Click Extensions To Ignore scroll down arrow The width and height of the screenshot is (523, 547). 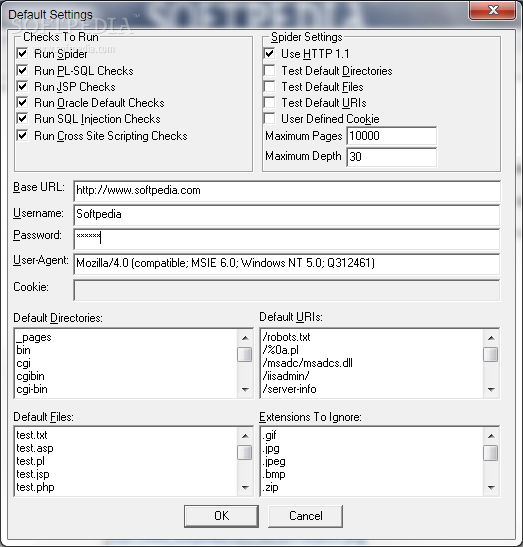click(491, 488)
